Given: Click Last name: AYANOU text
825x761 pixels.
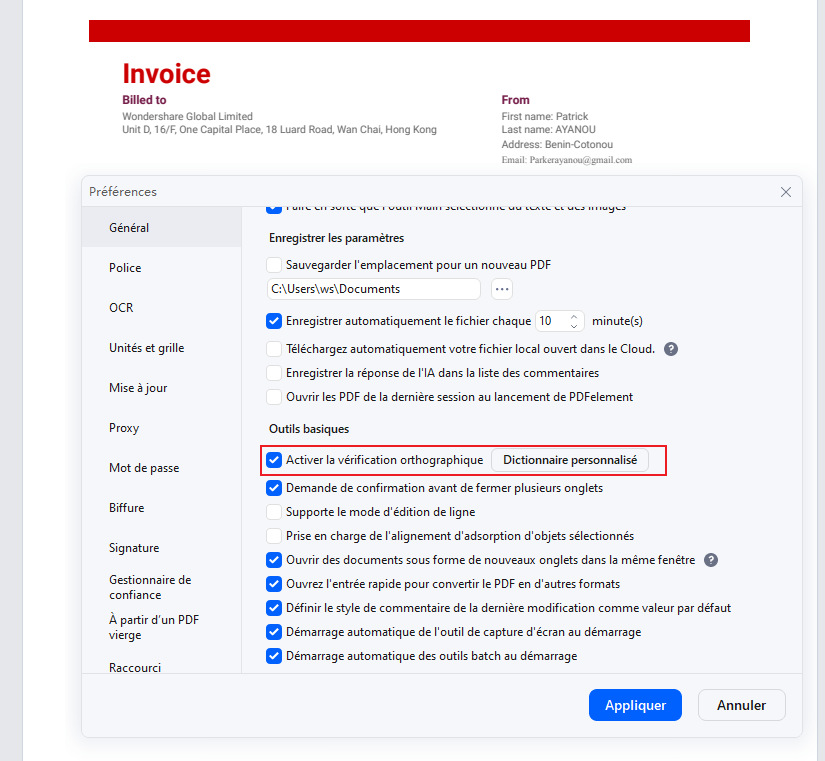Looking at the screenshot, I should 548,129.
